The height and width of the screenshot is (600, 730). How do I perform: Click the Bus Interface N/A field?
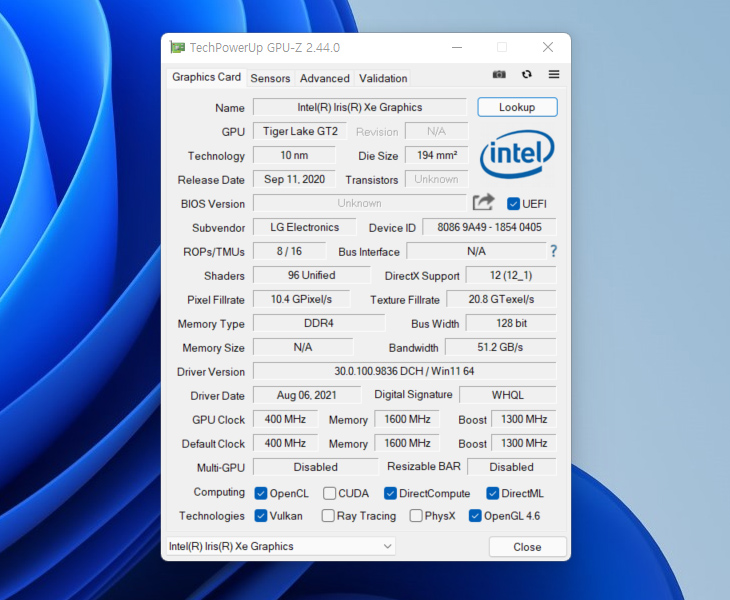(x=476, y=251)
